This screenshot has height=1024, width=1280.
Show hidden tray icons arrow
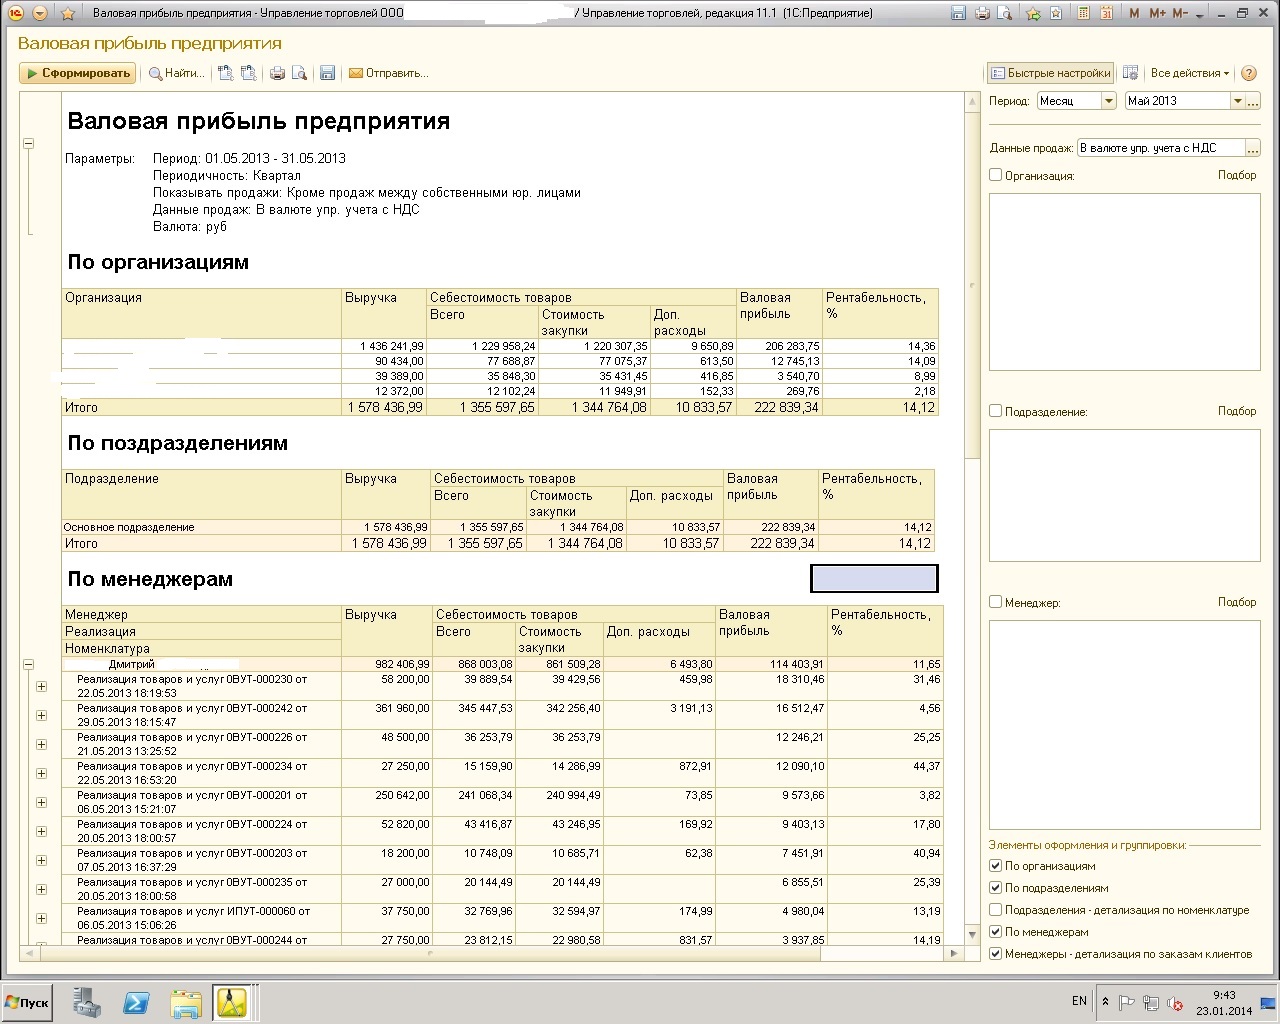click(1105, 1002)
